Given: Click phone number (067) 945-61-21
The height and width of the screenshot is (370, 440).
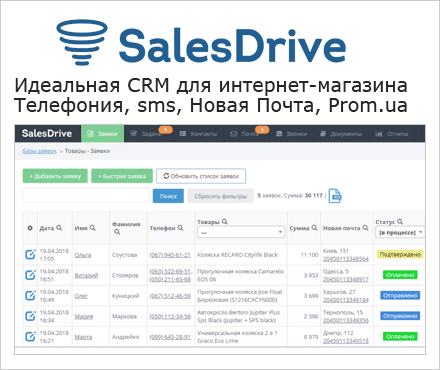Looking at the screenshot, I should 170,255.
